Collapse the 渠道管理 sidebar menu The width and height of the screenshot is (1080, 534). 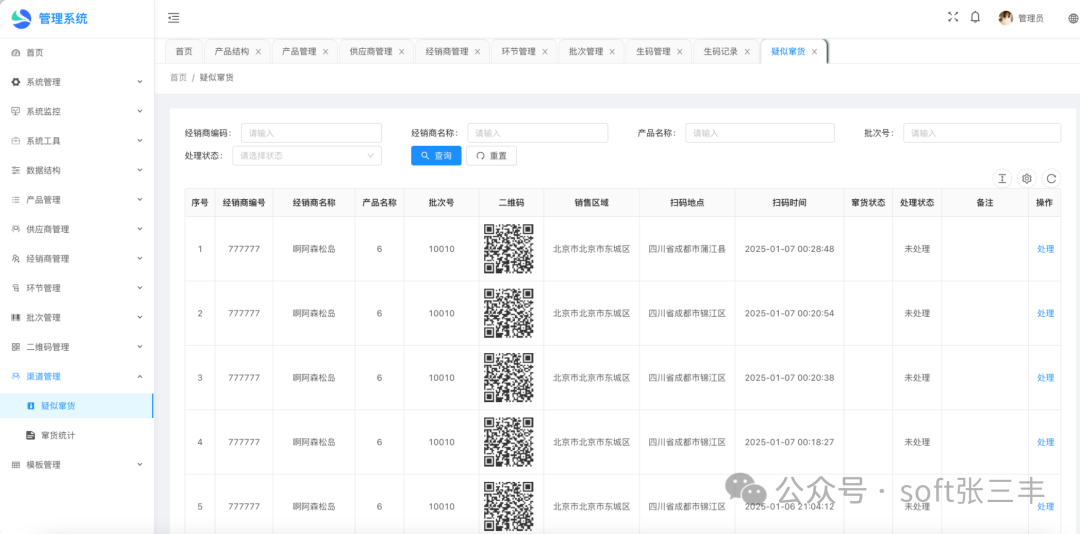(75, 377)
